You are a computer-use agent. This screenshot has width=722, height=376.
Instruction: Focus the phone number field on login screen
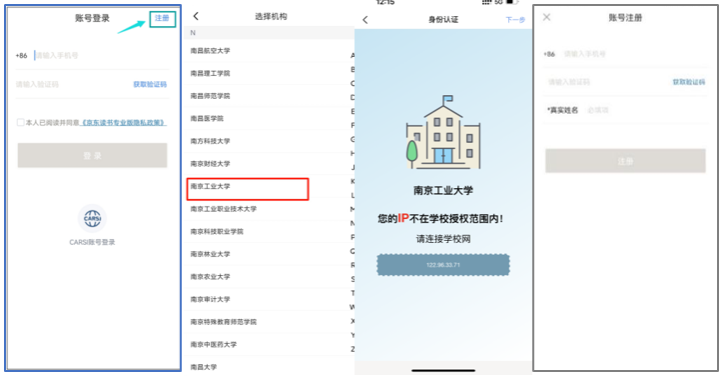pyautogui.click(x=102, y=56)
